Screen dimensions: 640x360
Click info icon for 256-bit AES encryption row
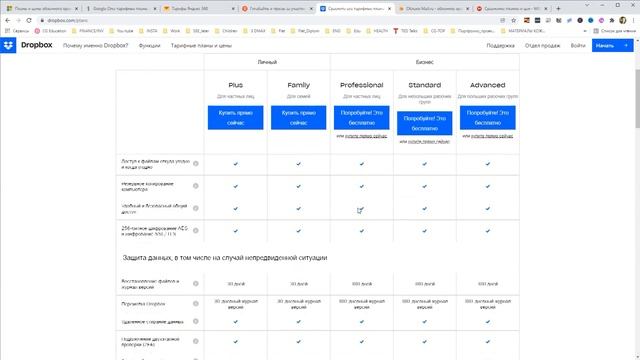pos(196,231)
